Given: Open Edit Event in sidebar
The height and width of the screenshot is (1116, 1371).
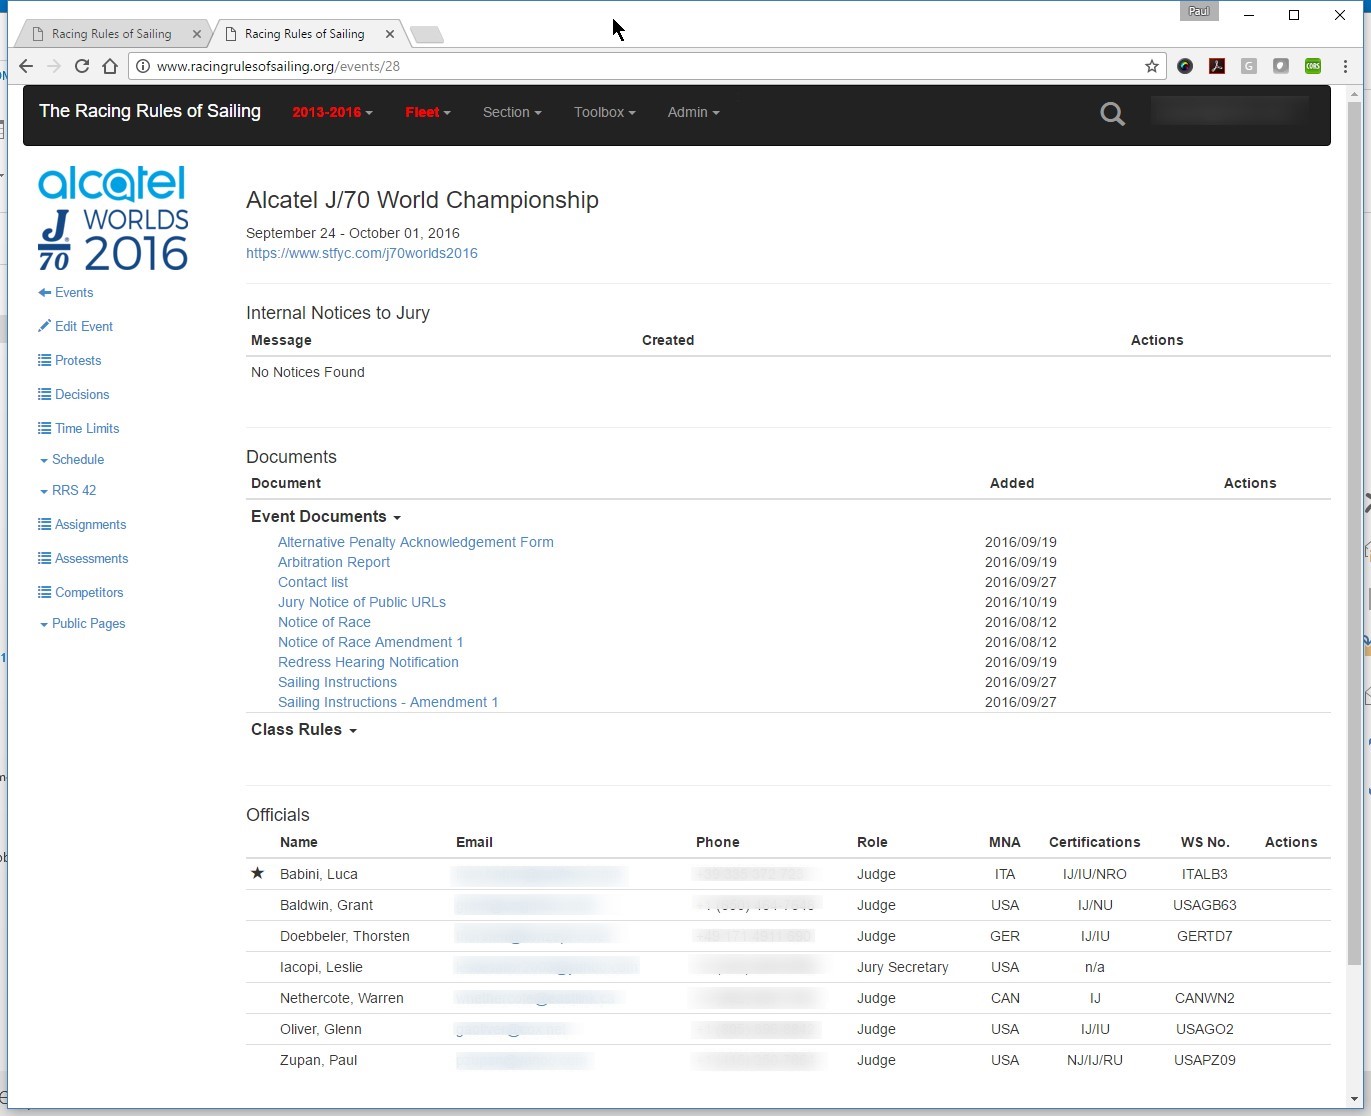Looking at the screenshot, I should [x=75, y=326].
